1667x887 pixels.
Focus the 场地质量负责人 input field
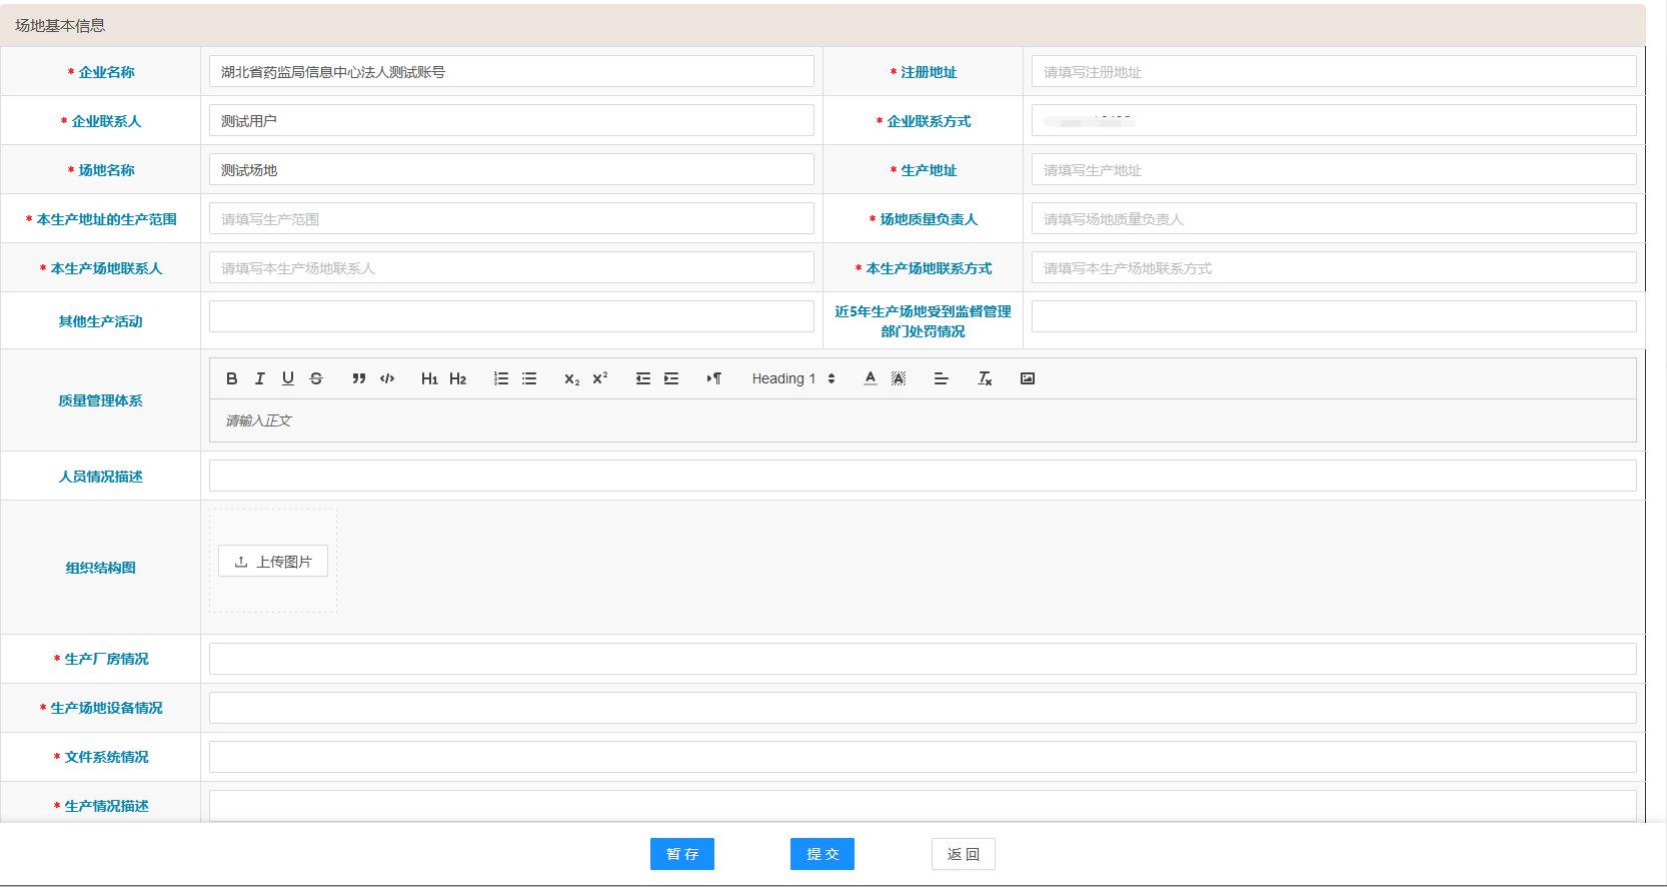coord(1334,219)
